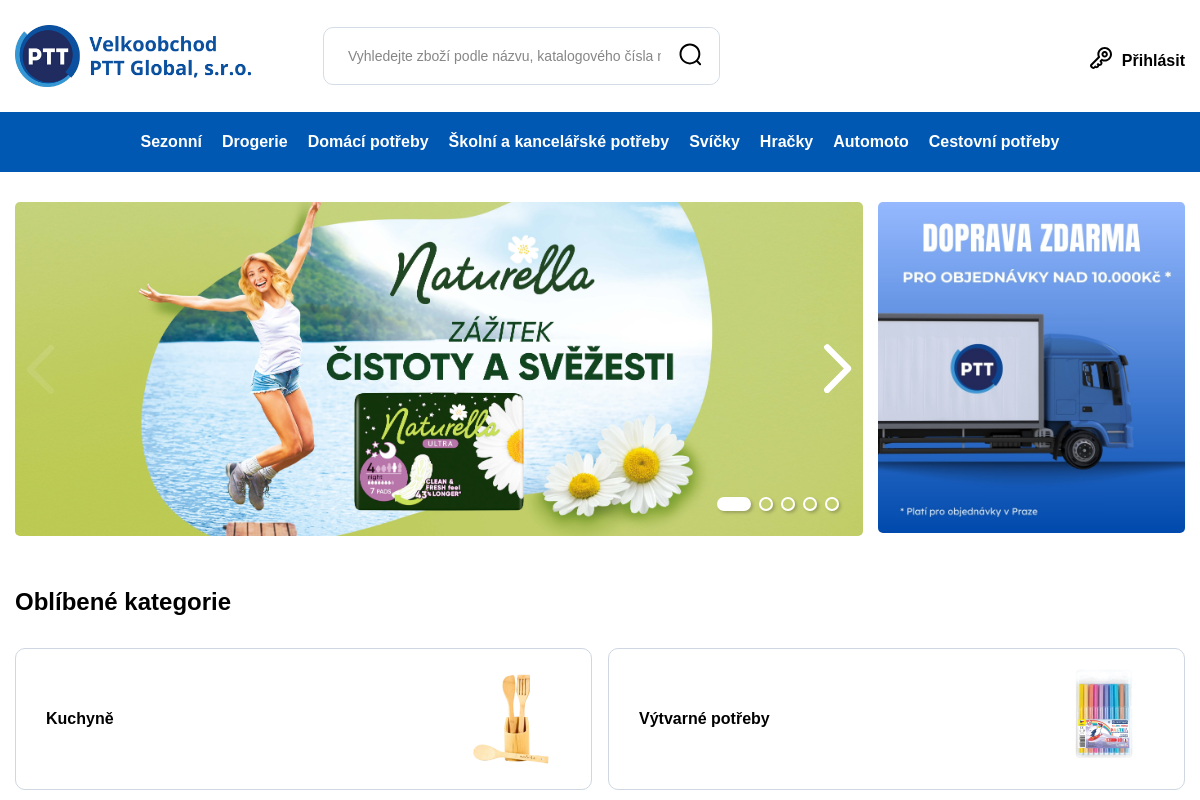1200x800 pixels.
Task: Select the second carousel indicator dot
Action: coord(766,504)
